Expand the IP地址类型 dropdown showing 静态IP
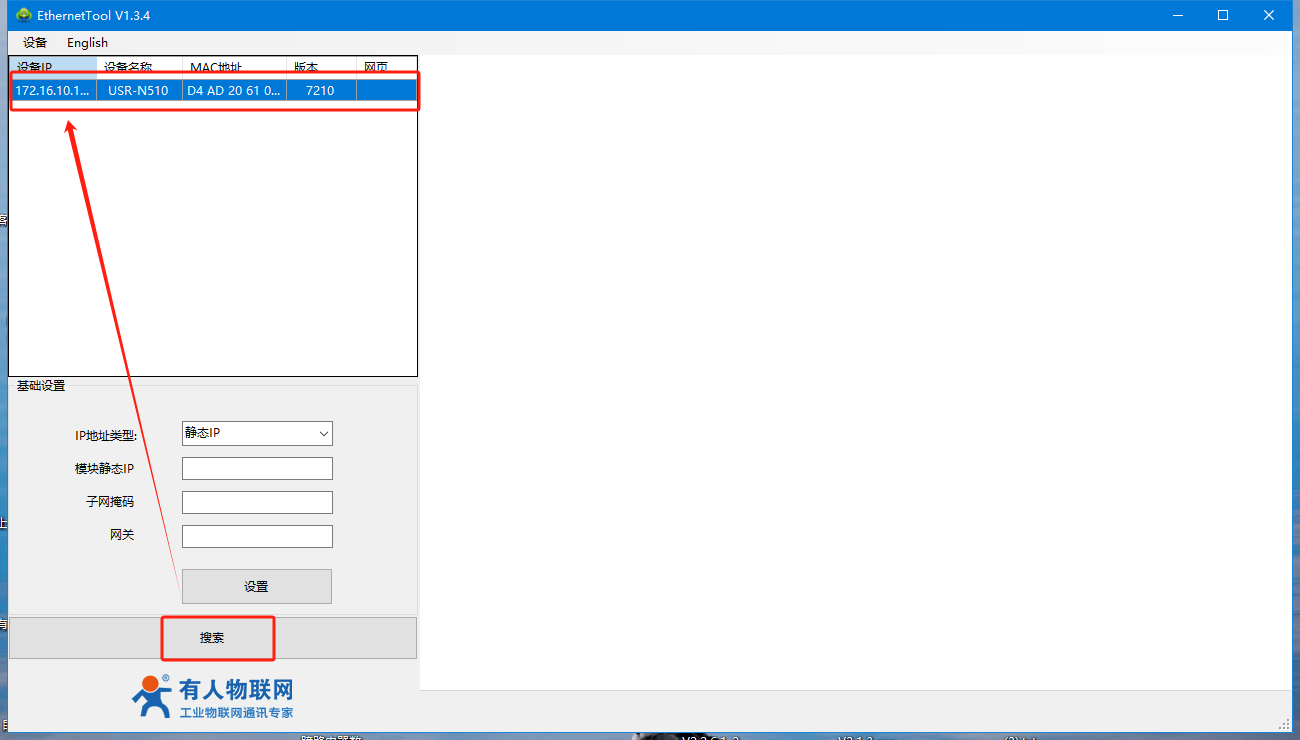1300x740 pixels. [257, 433]
